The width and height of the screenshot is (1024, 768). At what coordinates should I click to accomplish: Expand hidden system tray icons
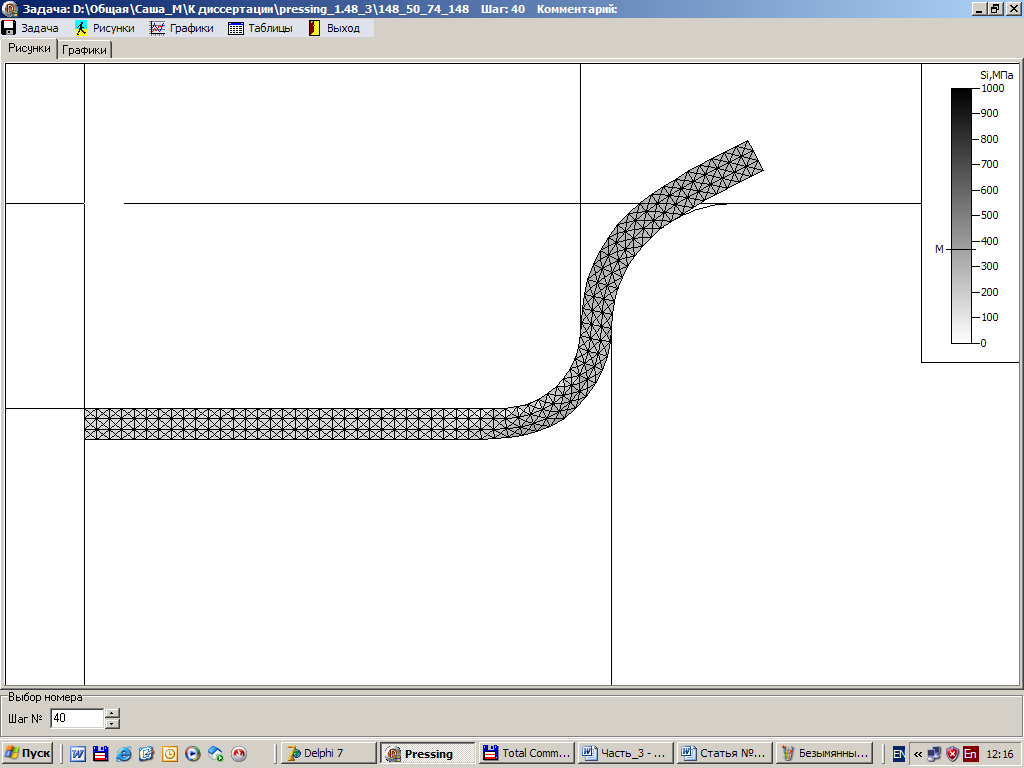click(x=917, y=754)
